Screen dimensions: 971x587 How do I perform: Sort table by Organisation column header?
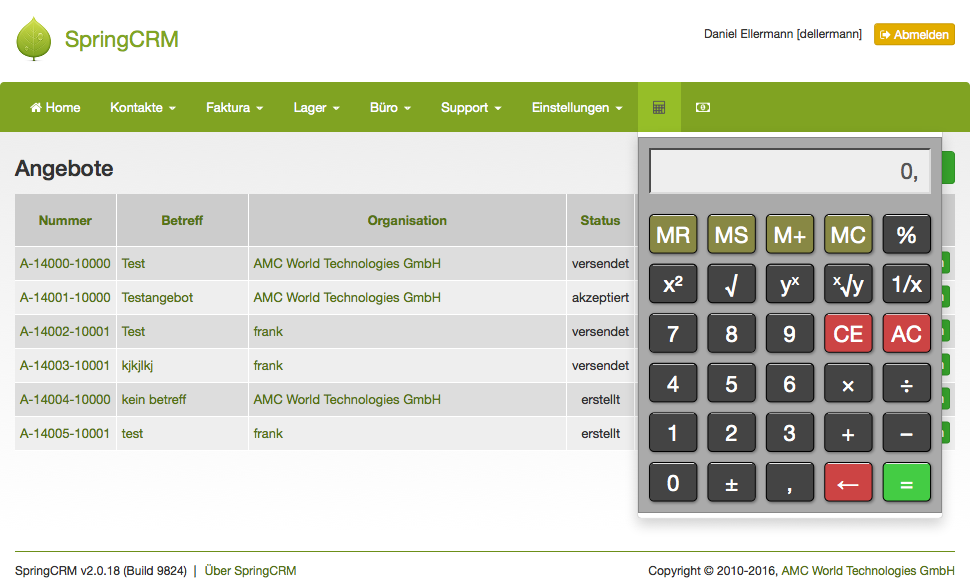(407, 220)
